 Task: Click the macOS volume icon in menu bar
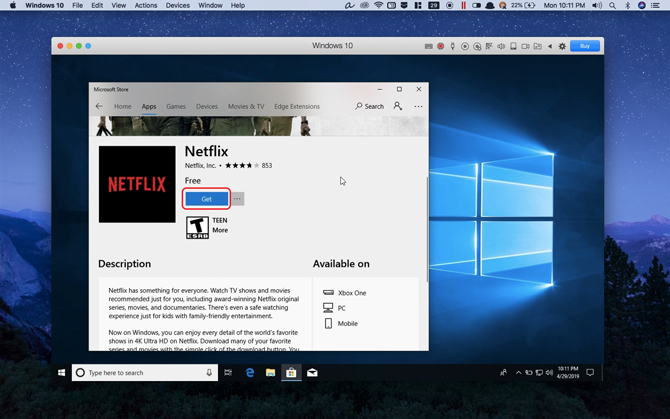click(597, 5)
